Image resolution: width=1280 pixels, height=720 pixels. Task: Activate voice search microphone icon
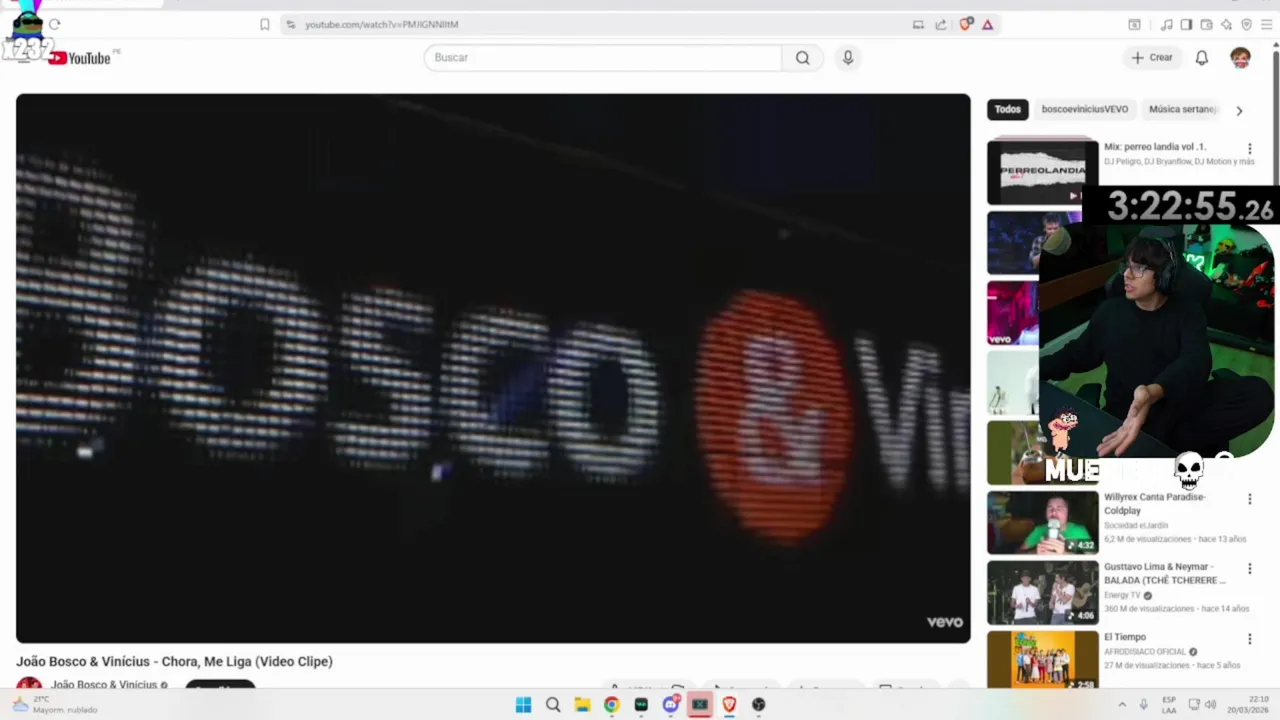[x=848, y=58]
